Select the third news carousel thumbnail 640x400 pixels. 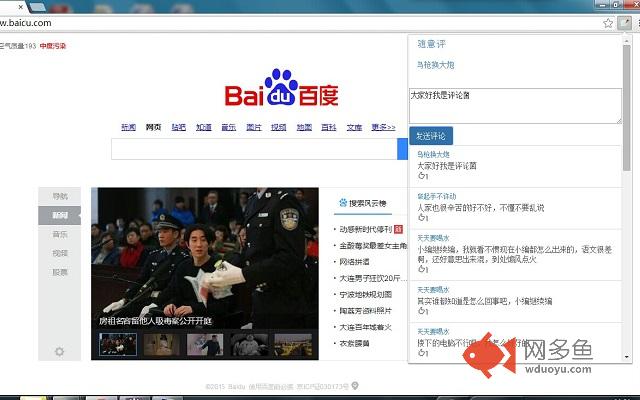point(205,344)
